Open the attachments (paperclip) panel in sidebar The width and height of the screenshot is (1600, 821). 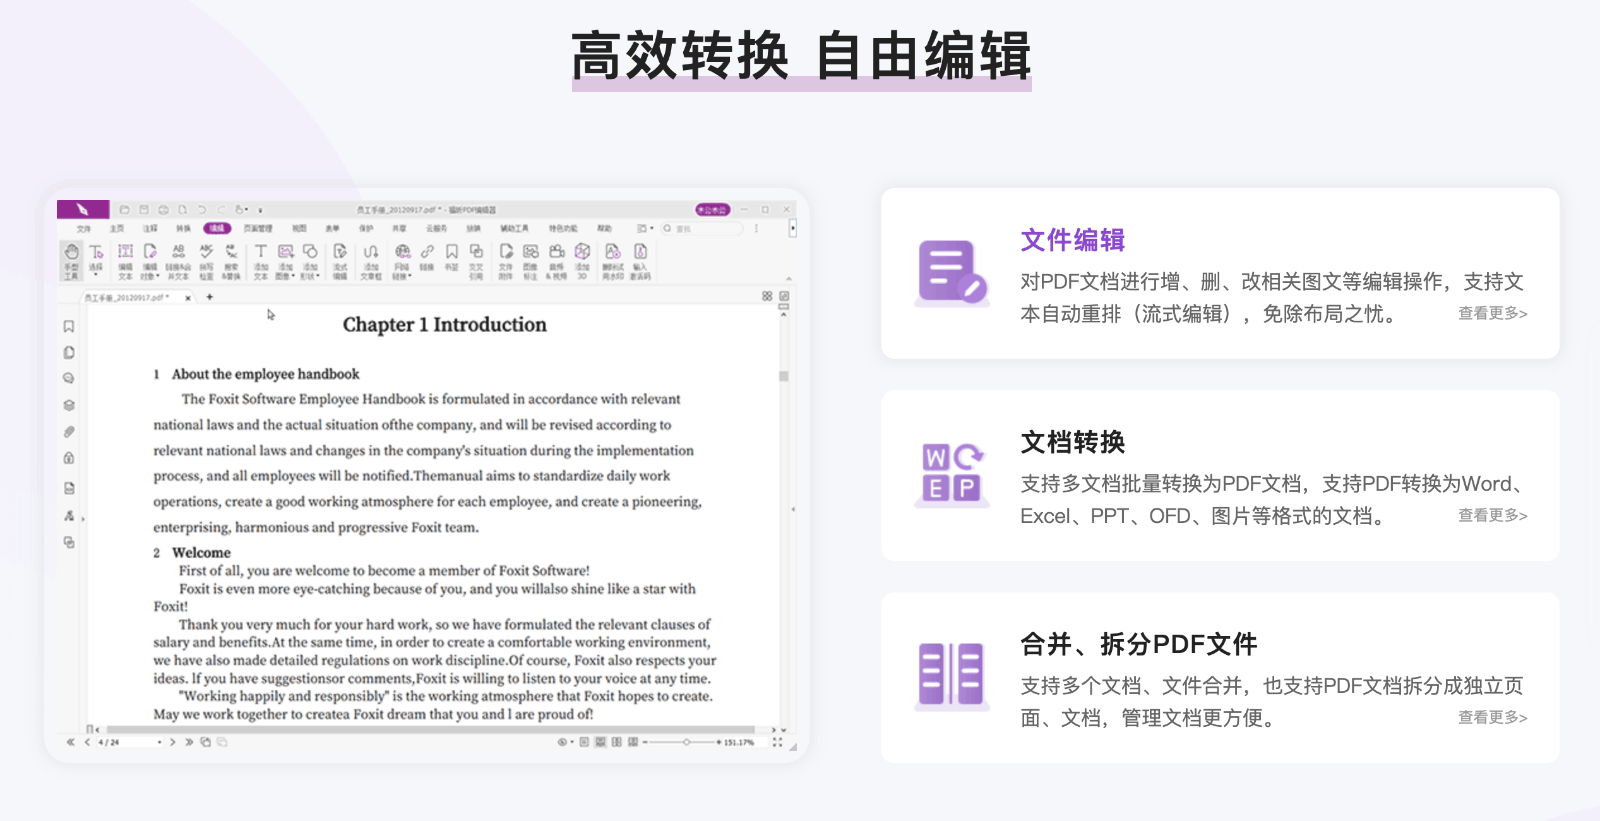69,432
